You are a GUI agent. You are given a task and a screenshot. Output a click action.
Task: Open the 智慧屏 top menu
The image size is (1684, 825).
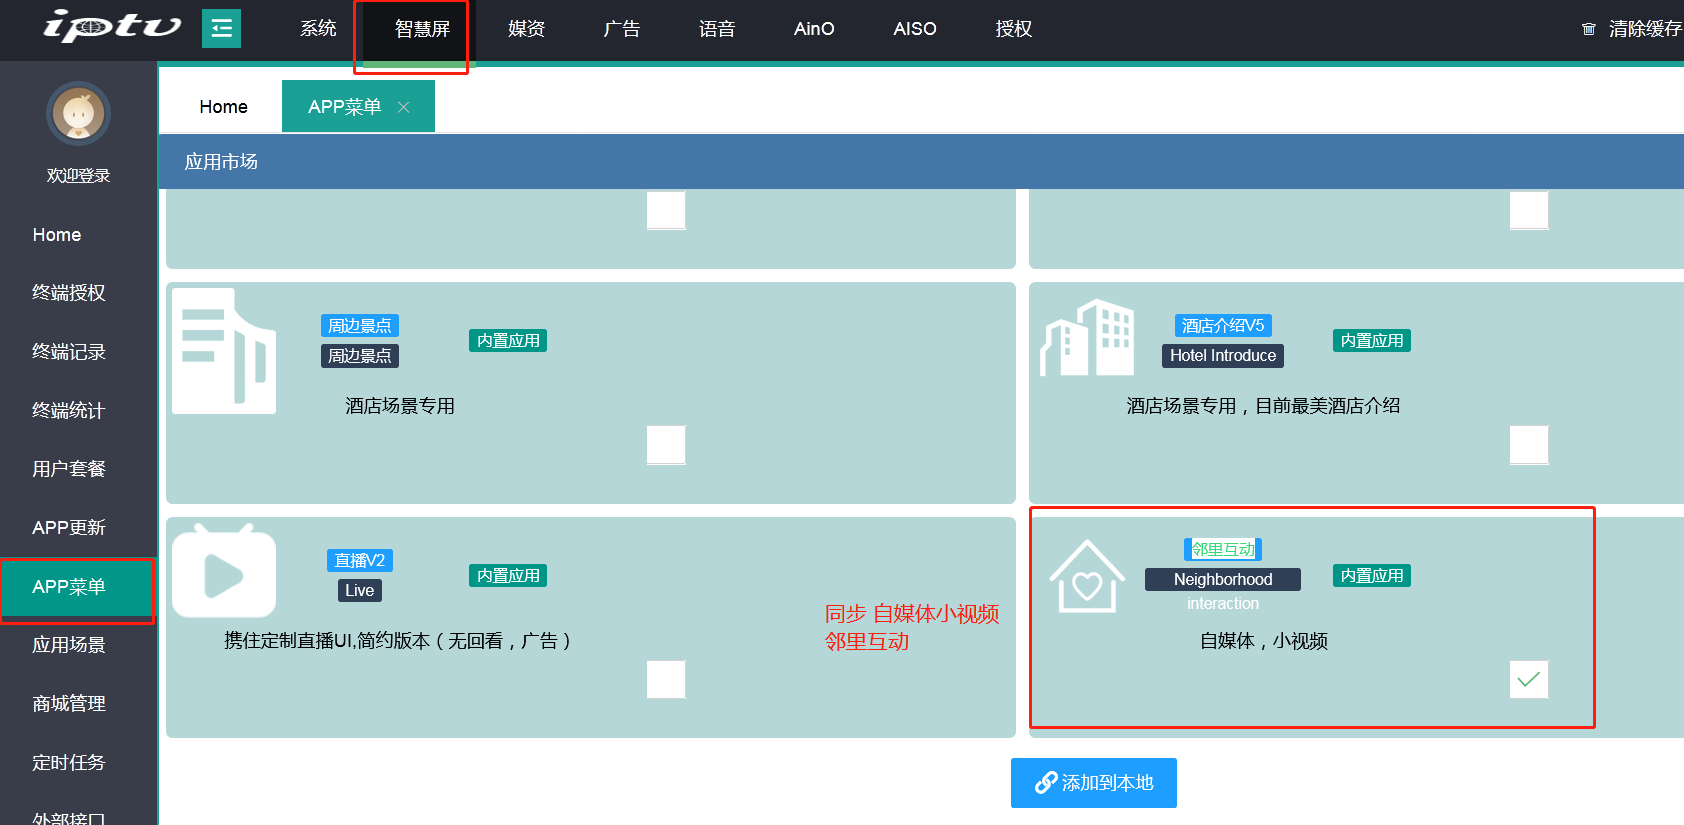pyautogui.click(x=422, y=29)
